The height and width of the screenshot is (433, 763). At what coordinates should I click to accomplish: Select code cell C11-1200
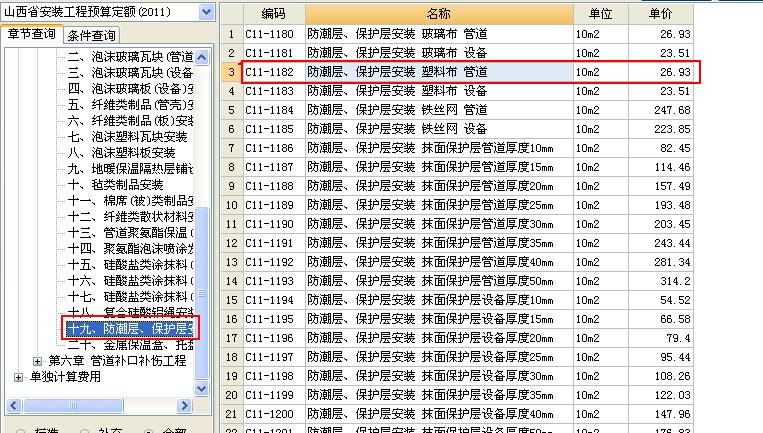[274, 414]
